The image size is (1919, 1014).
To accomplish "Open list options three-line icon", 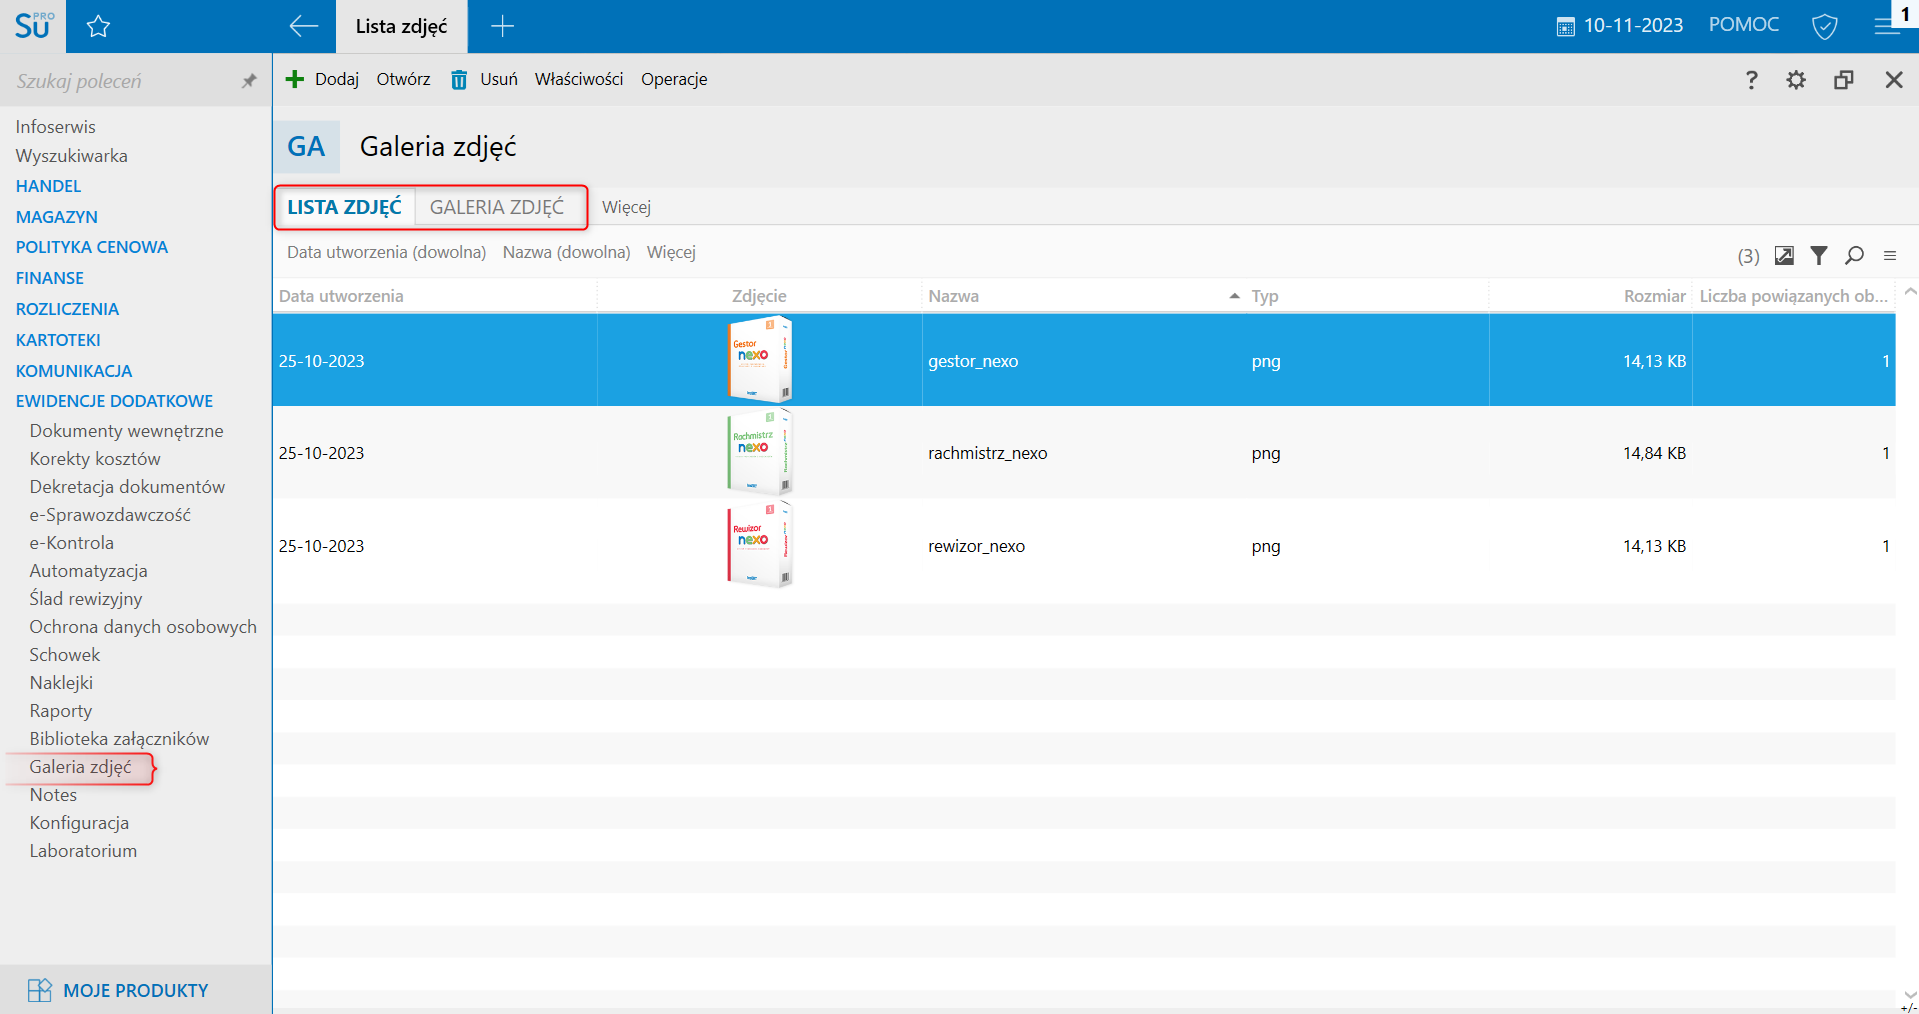I will tap(1890, 256).
